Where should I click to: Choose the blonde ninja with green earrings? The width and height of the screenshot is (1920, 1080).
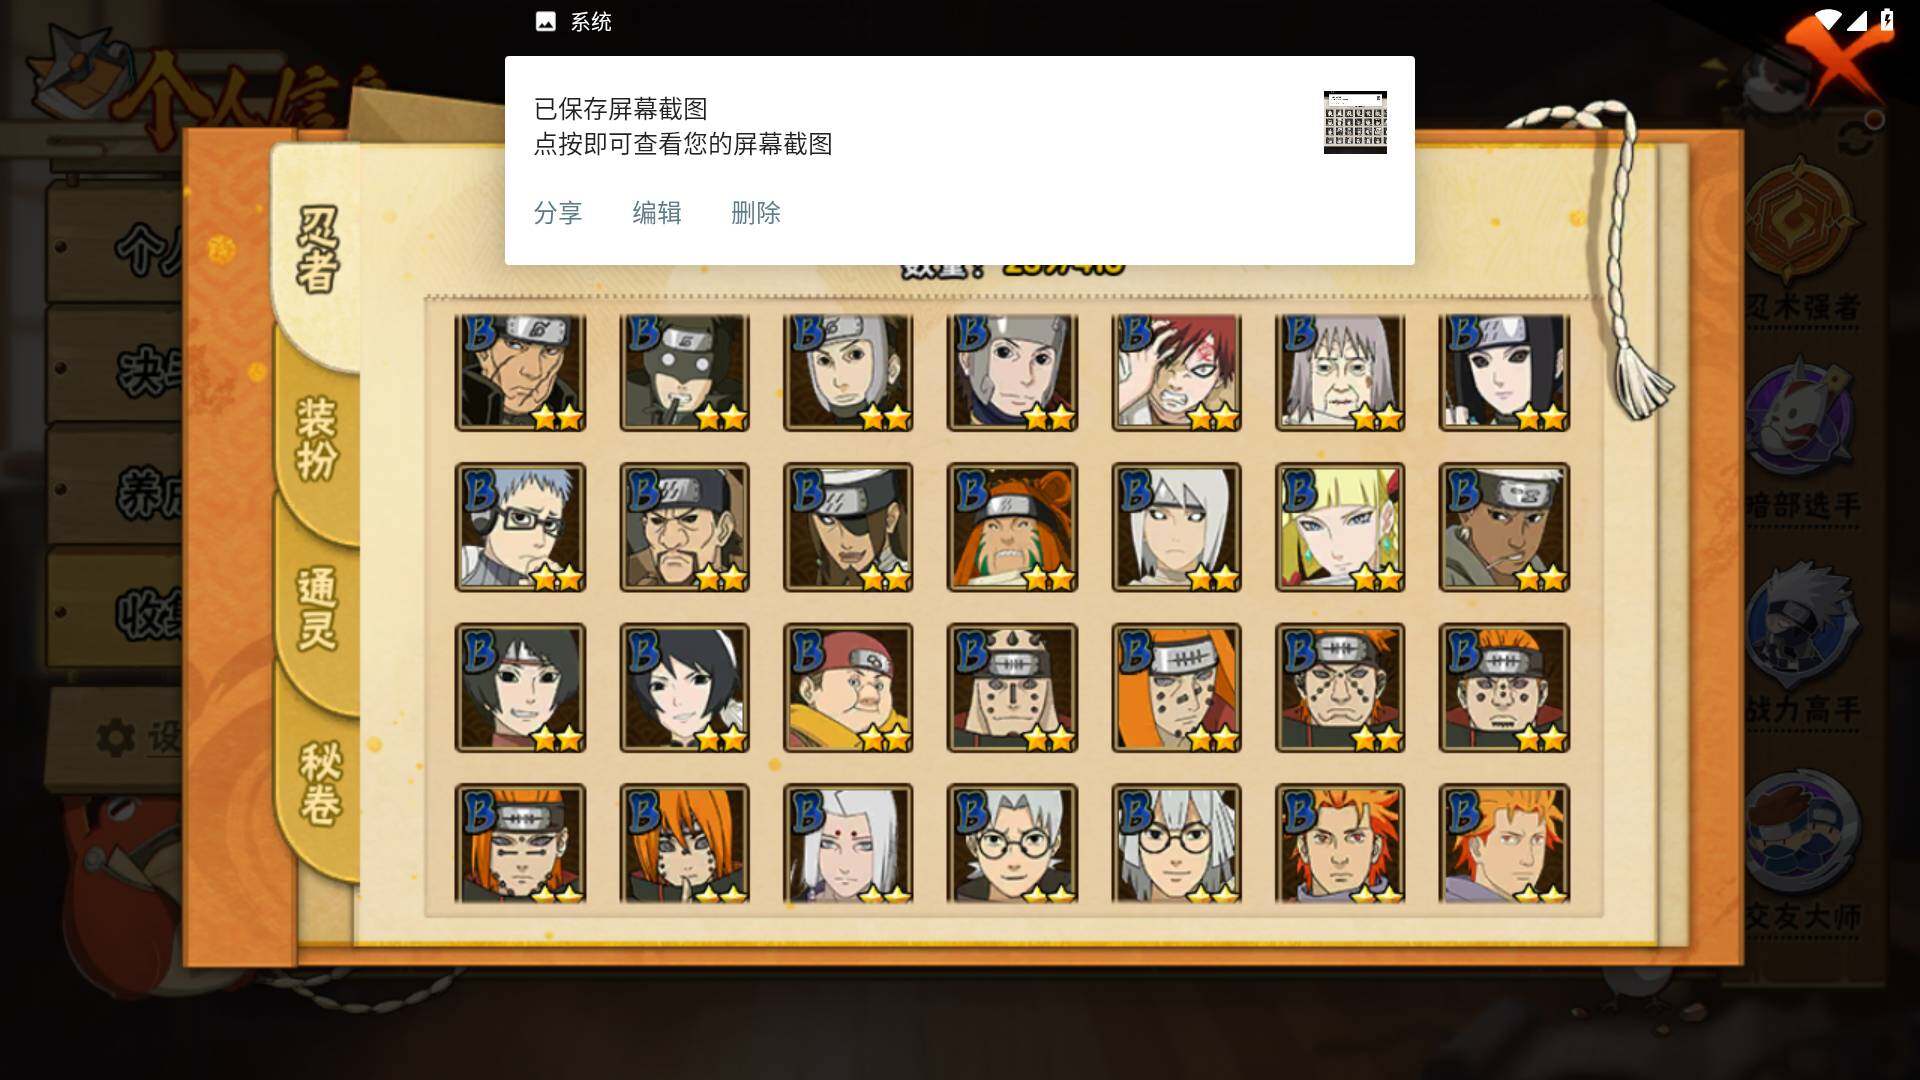(1340, 527)
